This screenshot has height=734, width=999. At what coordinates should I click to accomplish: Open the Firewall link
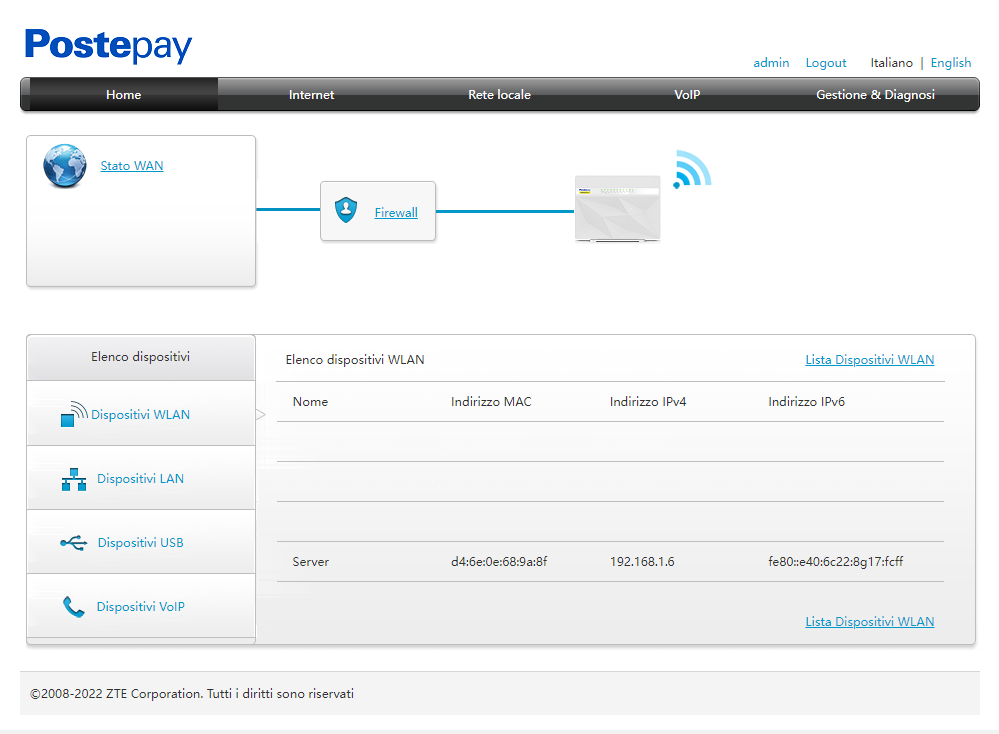(x=396, y=212)
